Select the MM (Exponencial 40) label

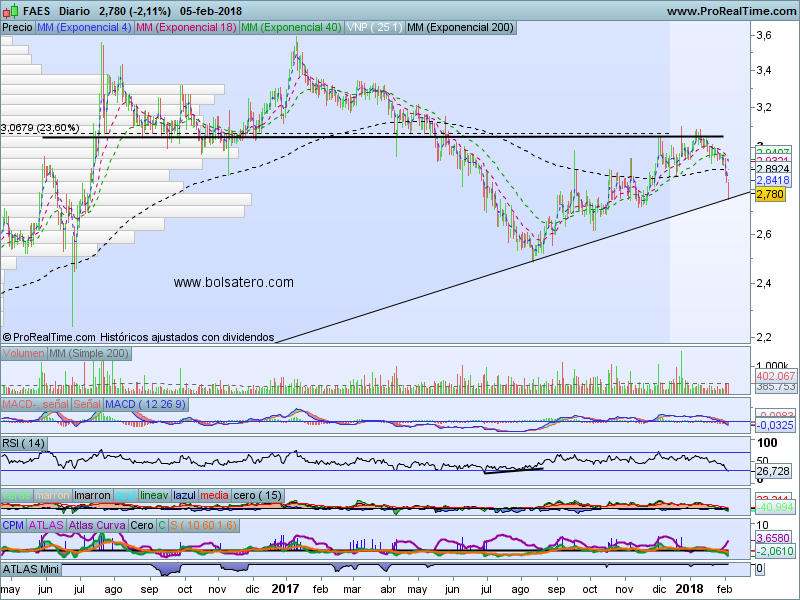tap(291, 28)
